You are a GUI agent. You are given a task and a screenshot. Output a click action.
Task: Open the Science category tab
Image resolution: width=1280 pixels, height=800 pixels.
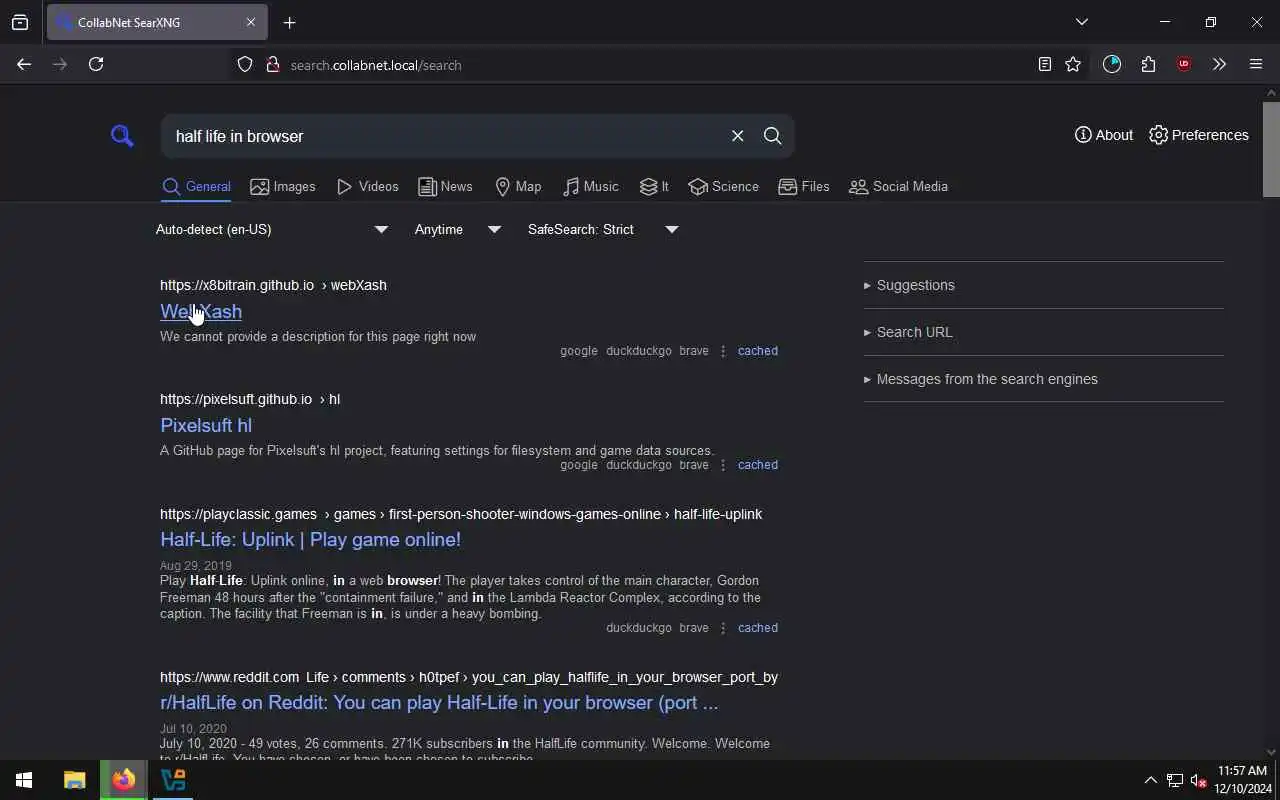click(723, 186)
